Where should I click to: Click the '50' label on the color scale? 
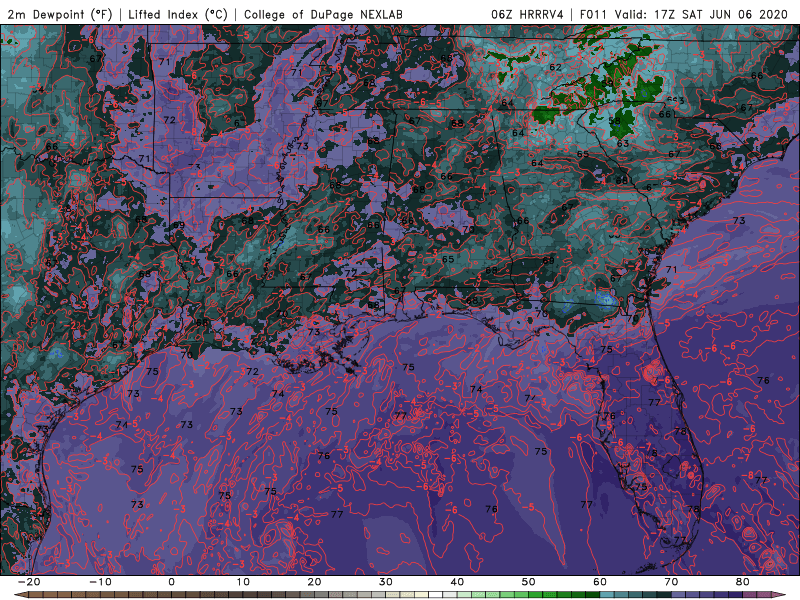[529, 582]
